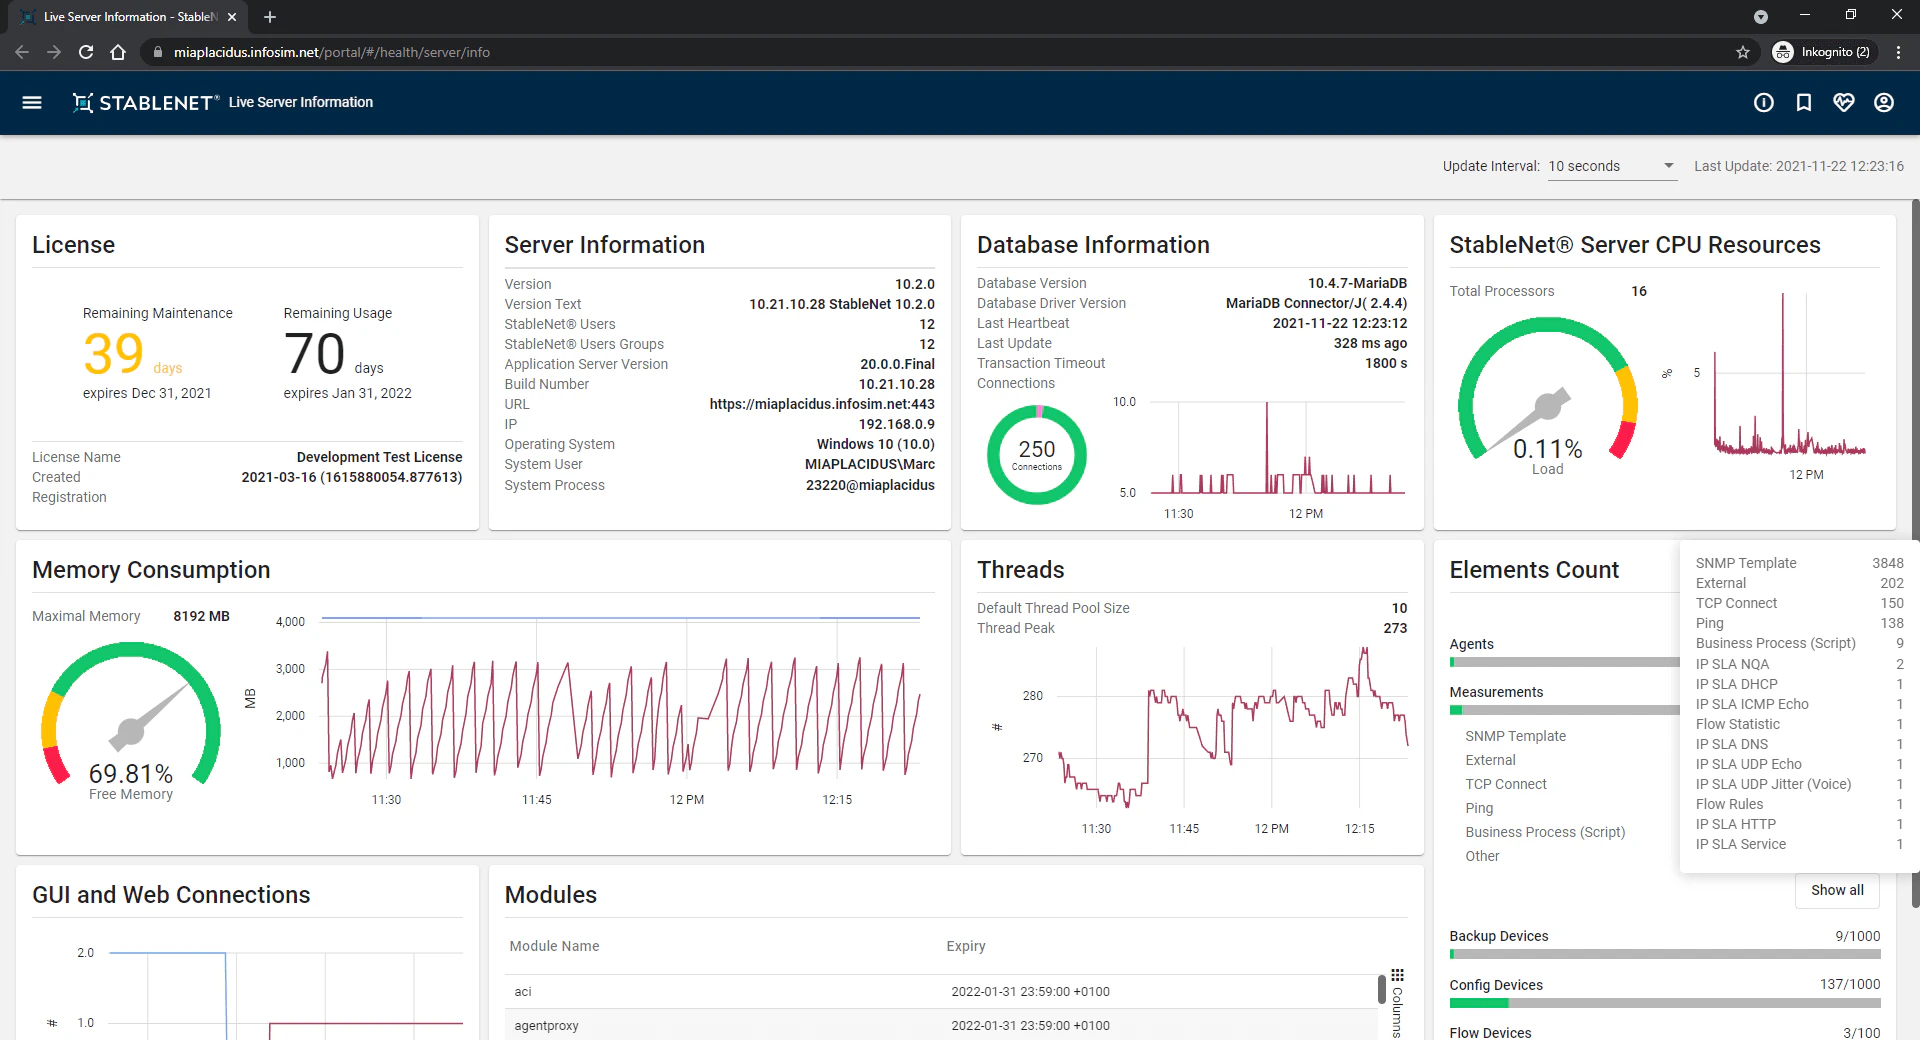Click the Inkognito profile button
The image size is (1920, 1040).
(x=1822, y=52)
